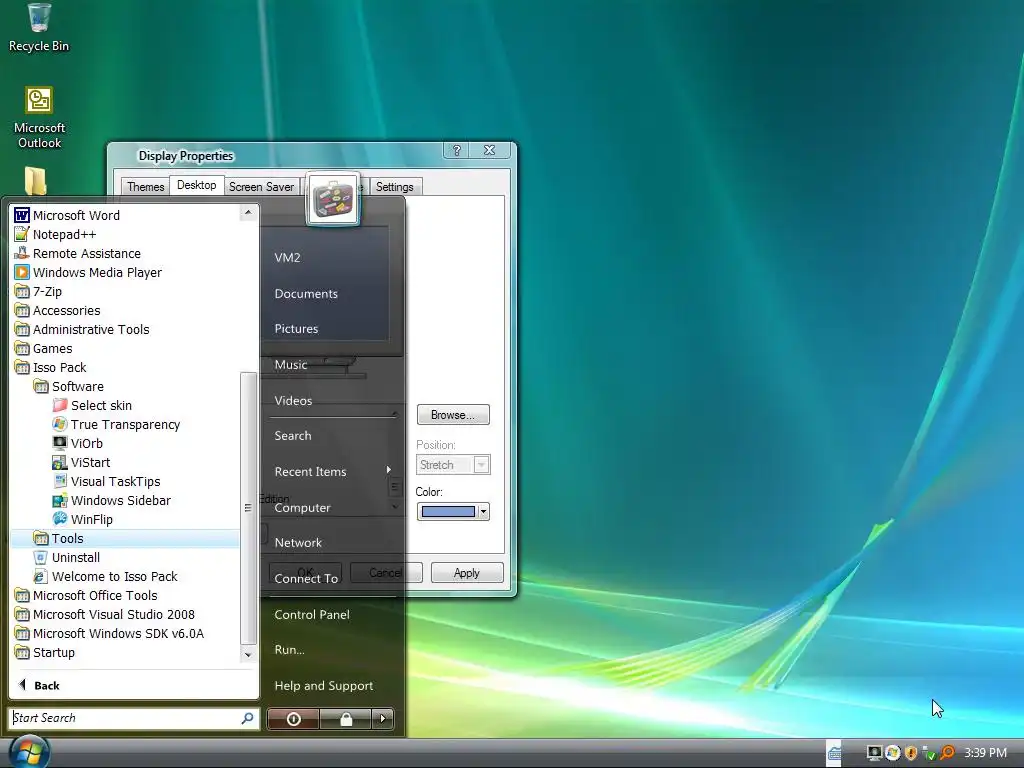Open Pictures from Start menu
1024x768 pixels.
pyautogui.click(x=296, y=328)
